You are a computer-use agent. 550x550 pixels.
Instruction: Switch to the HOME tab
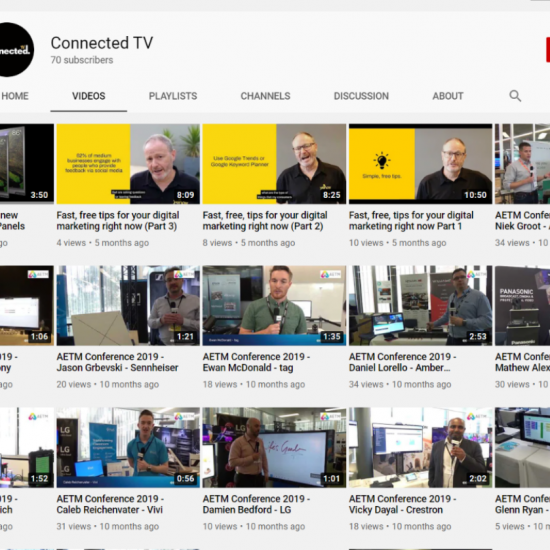click(x=15, y=96)
